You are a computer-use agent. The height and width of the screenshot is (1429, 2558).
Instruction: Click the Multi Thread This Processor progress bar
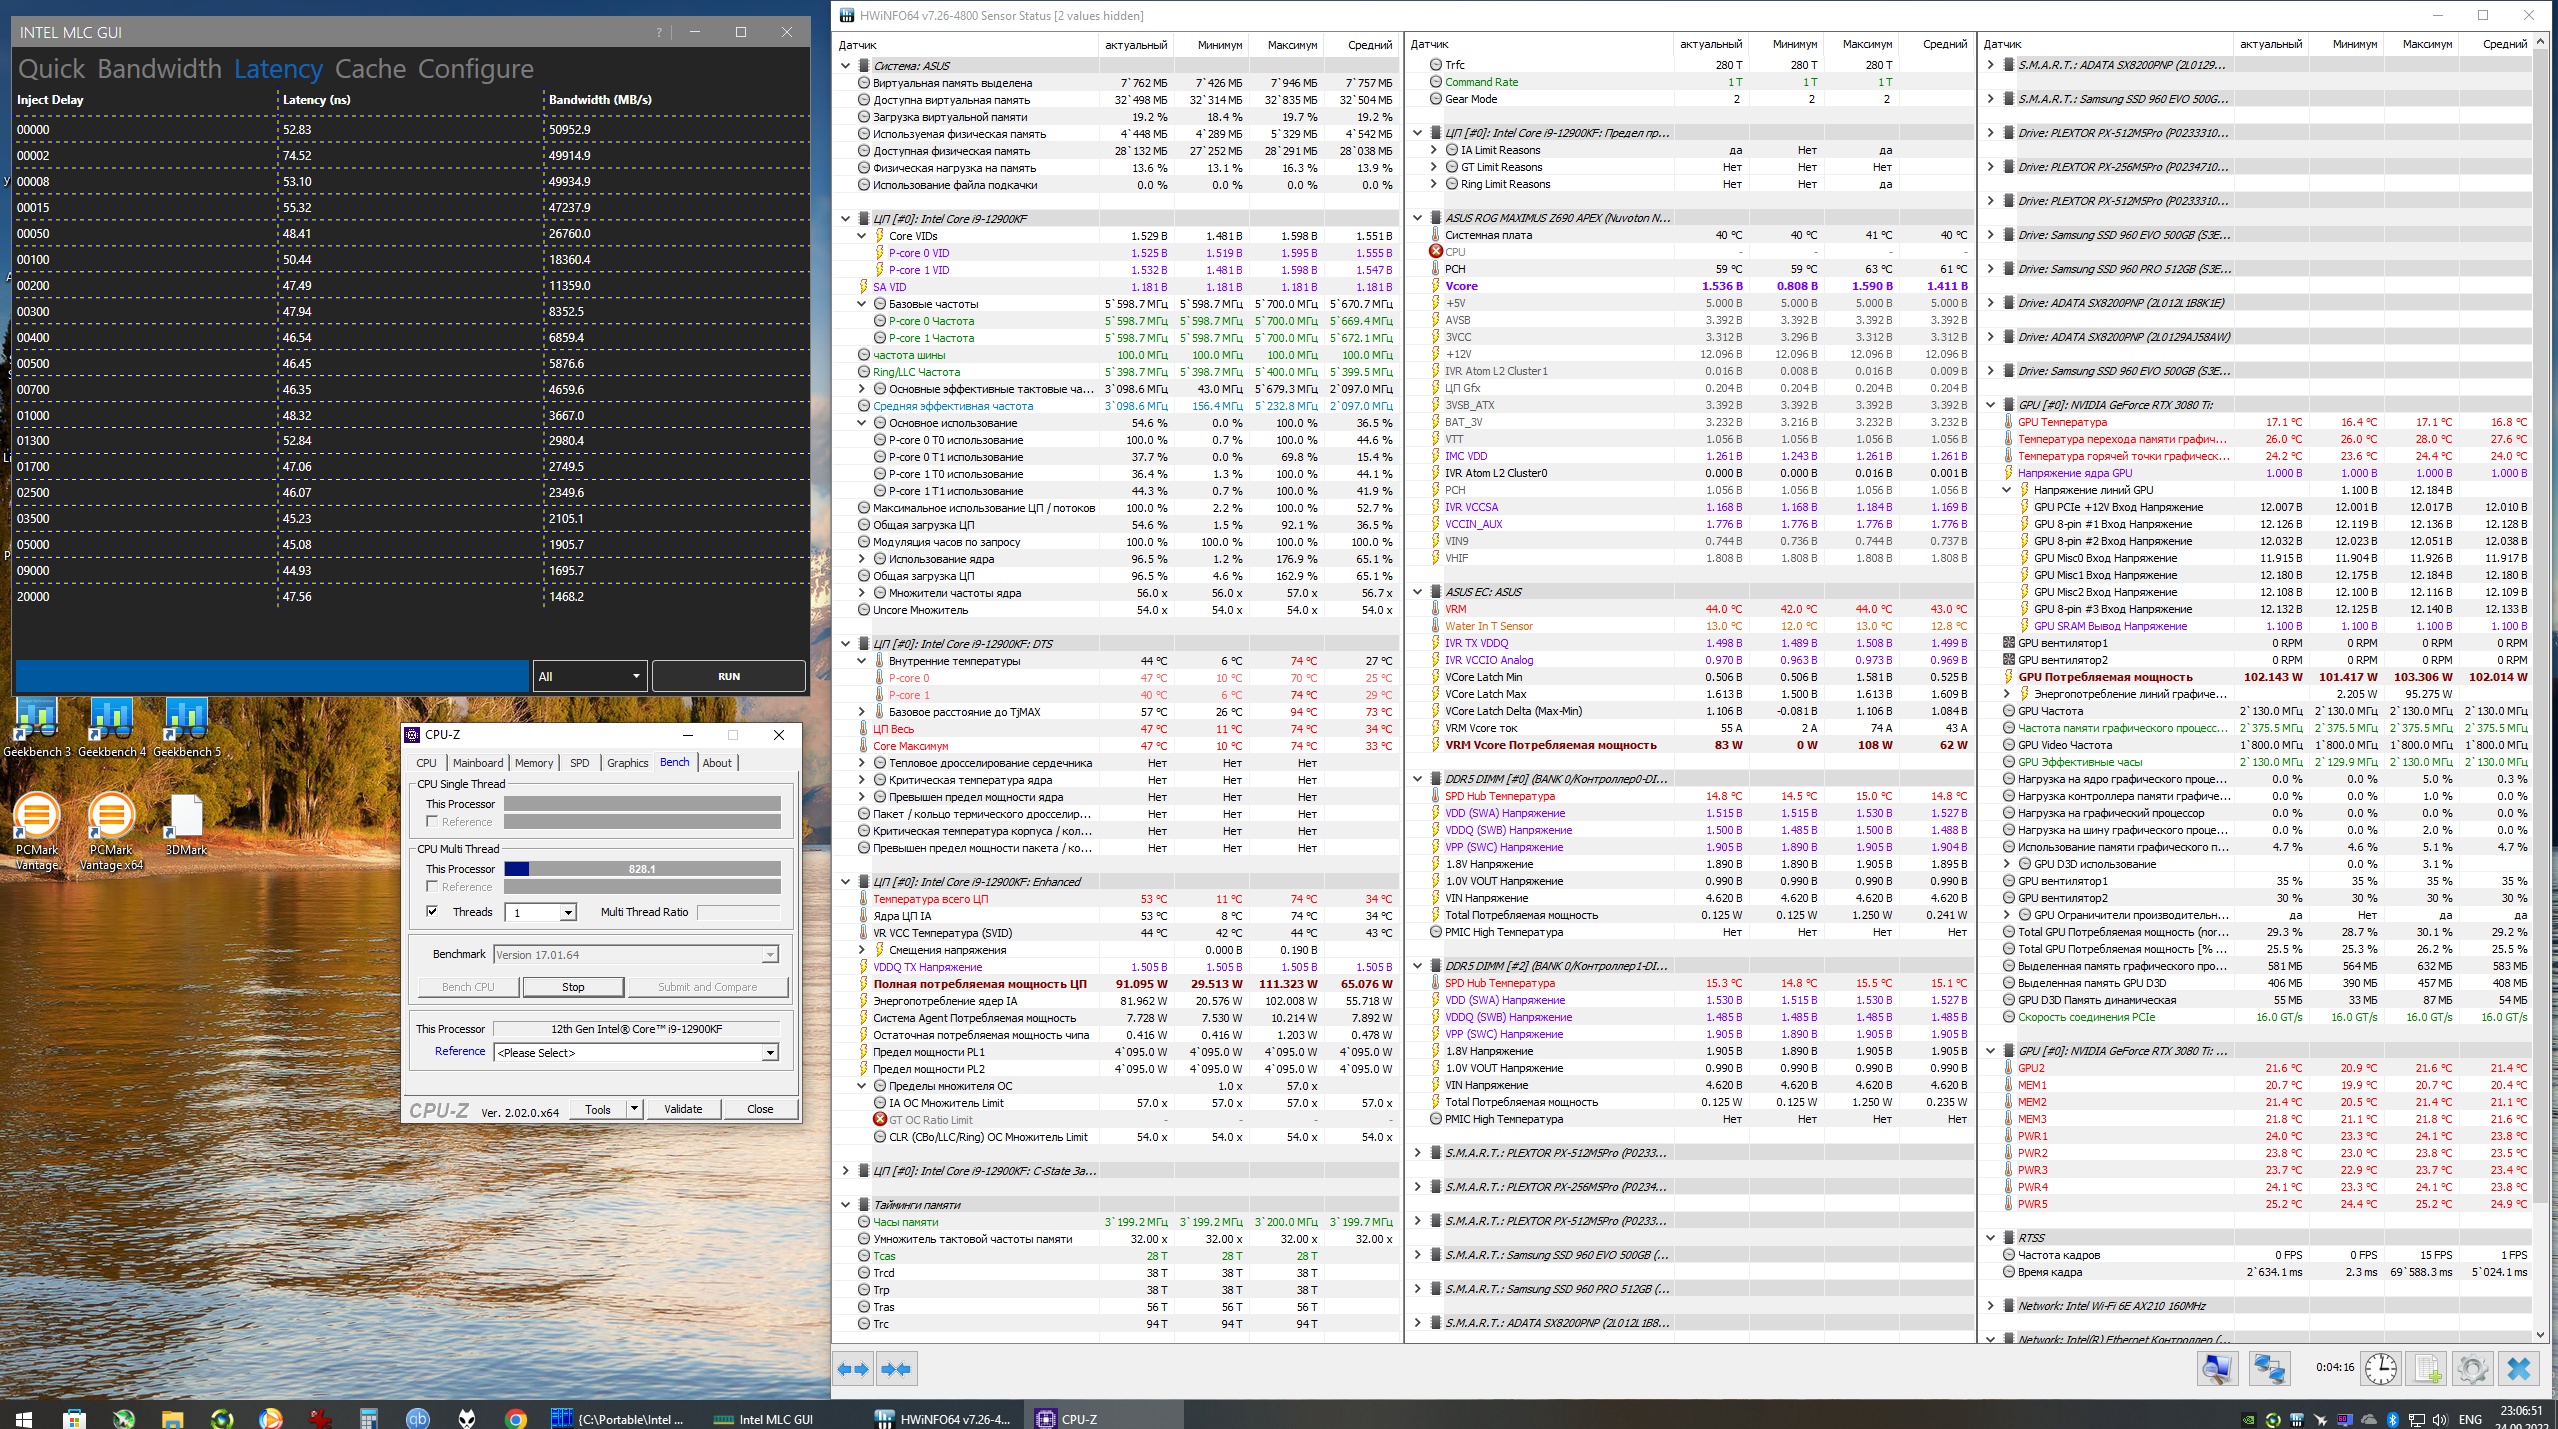tap(642, 869)
